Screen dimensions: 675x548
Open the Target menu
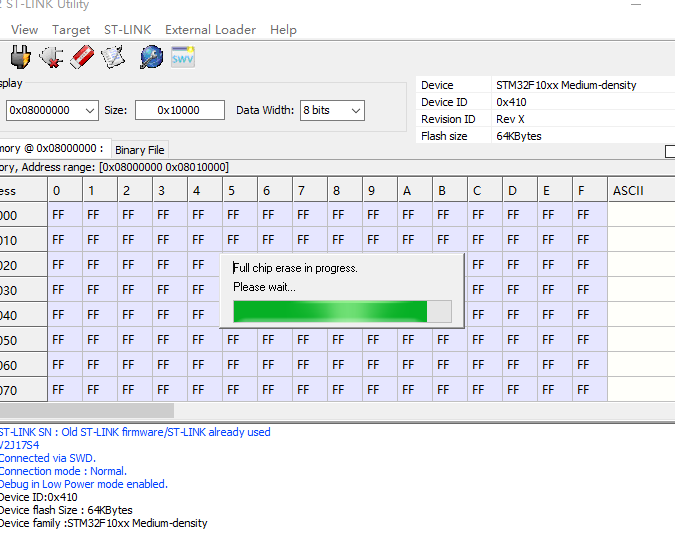[71, 30]
